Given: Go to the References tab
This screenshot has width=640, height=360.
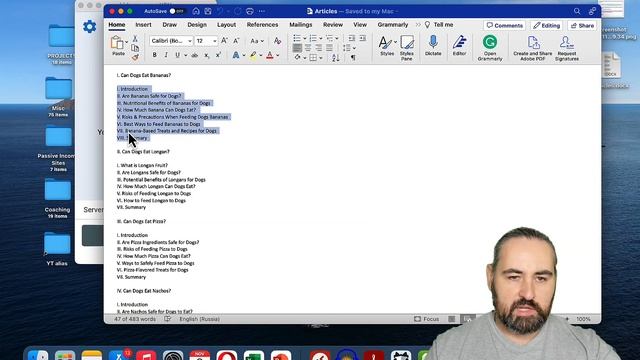Looking at the screenshot, I should click(262, 25).
